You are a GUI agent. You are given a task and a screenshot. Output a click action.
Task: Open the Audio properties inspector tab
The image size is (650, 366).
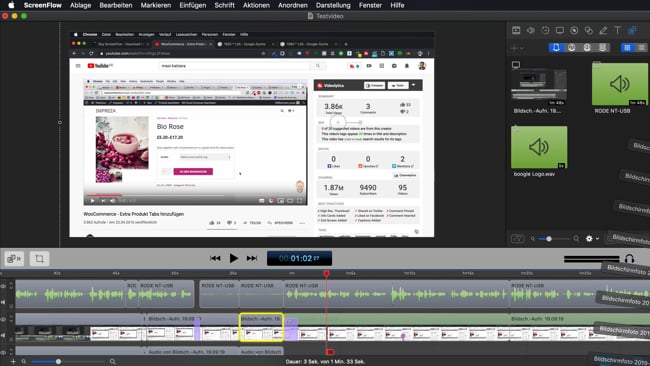(531, 30)
